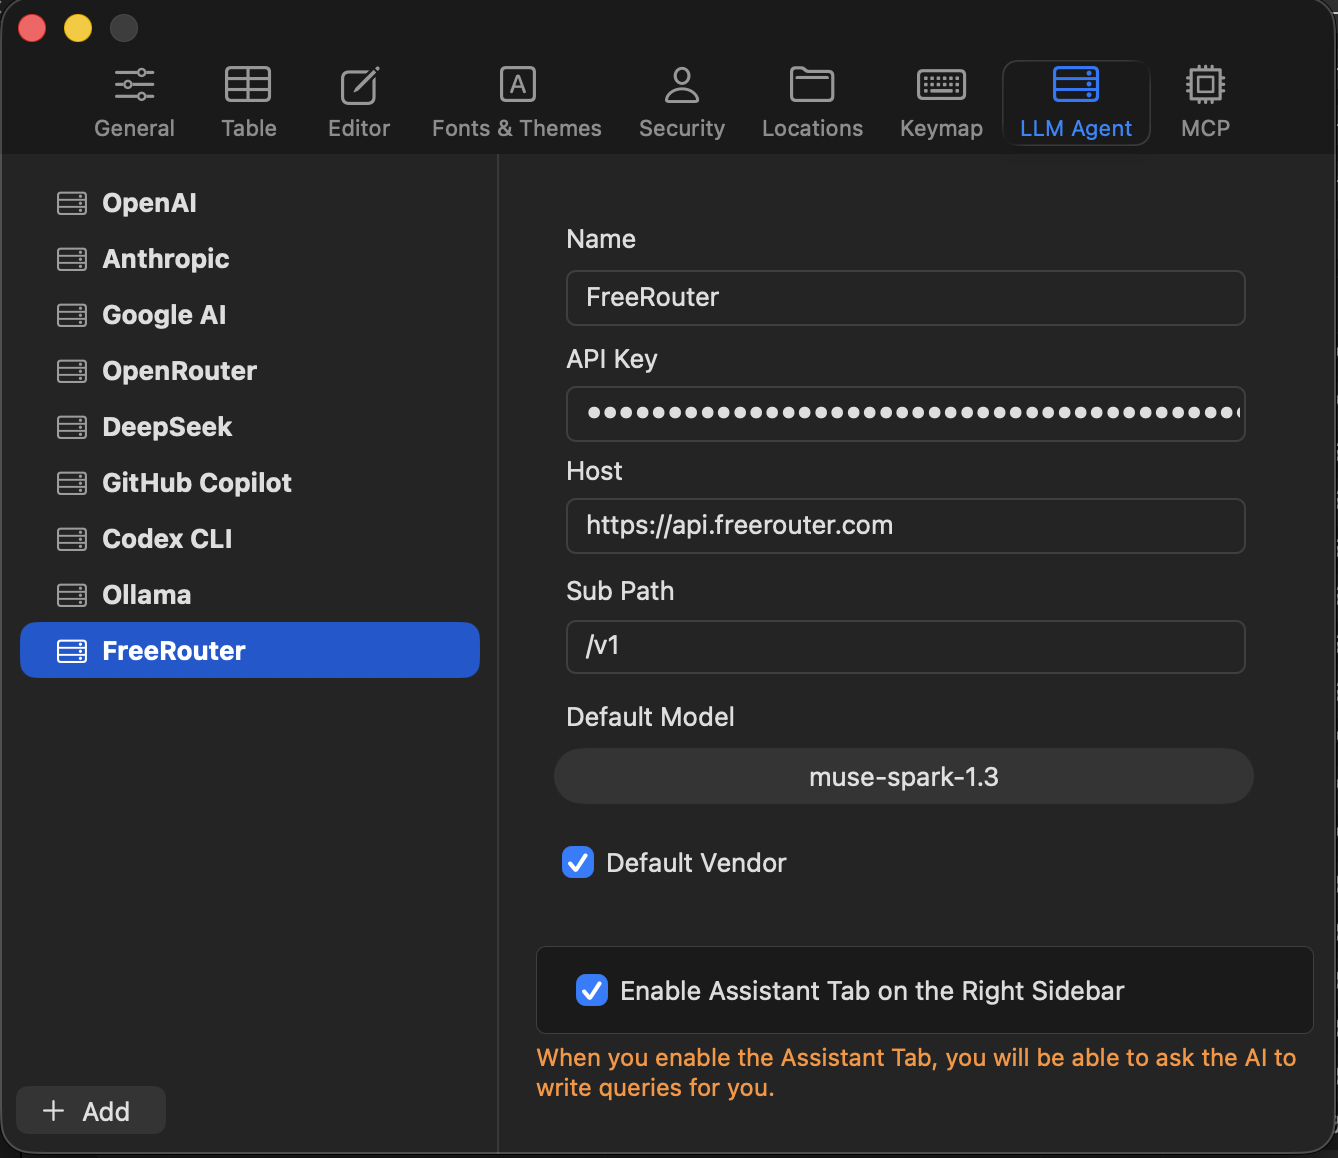Open Fonts & Themes preferences
The image size is (1338, 1158).
[x=517, y=102]
